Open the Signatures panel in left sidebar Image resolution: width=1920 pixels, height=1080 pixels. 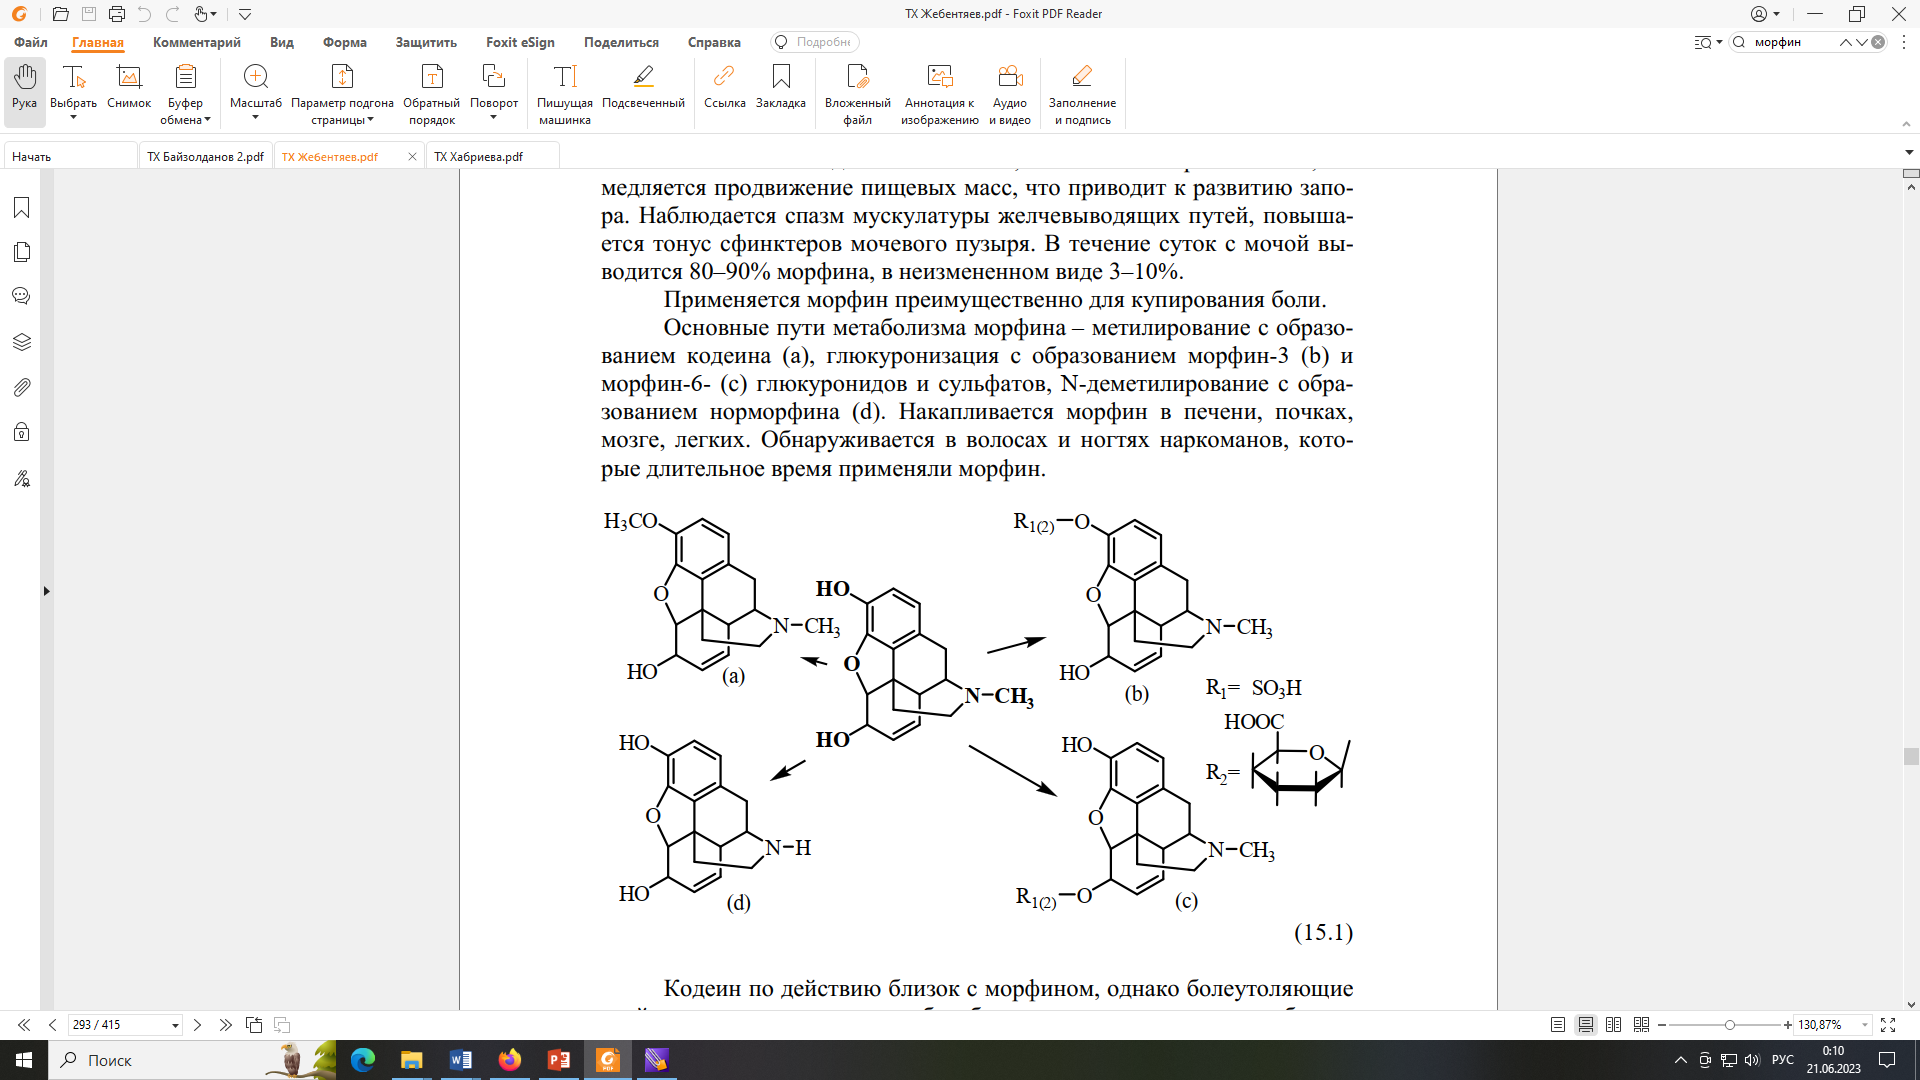coord(22,478)
